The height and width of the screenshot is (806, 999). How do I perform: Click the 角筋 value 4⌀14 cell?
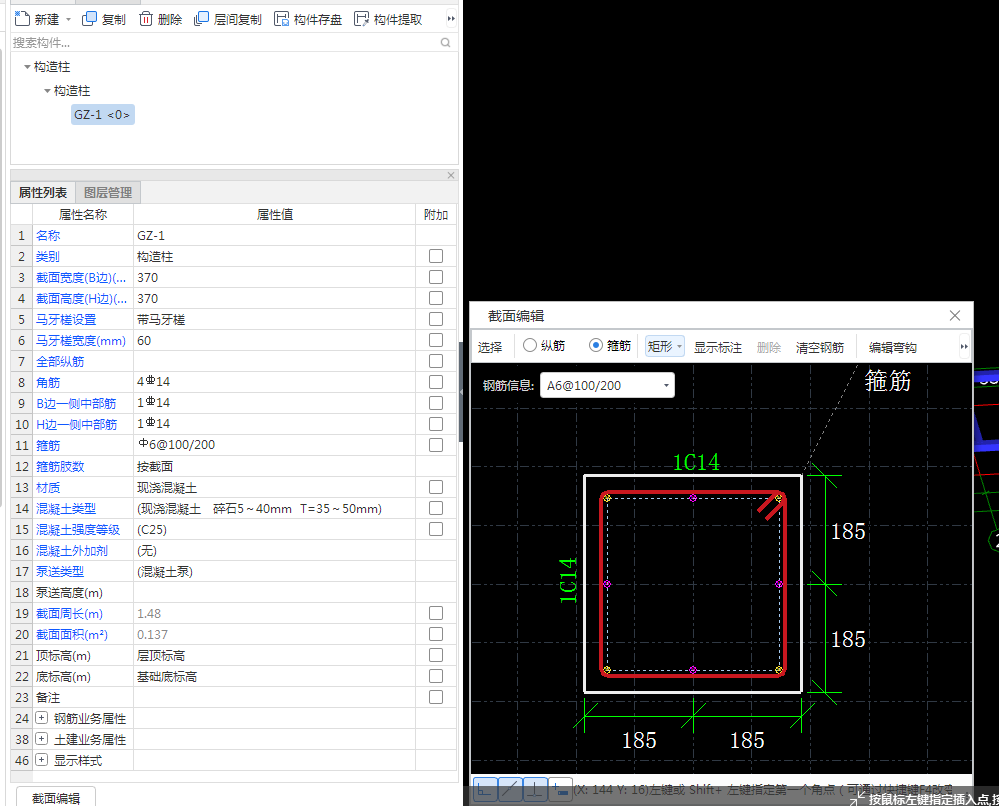(274, 382)
